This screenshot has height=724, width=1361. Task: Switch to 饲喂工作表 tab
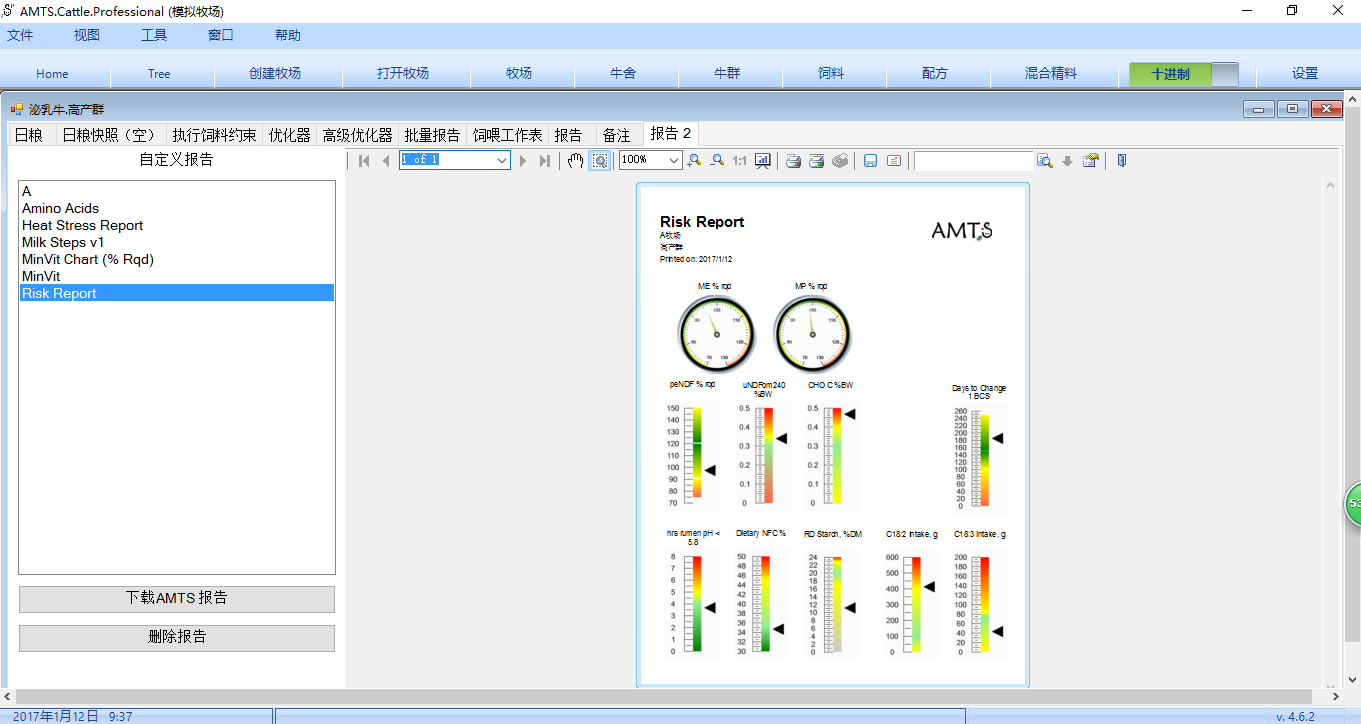[508, 135]
